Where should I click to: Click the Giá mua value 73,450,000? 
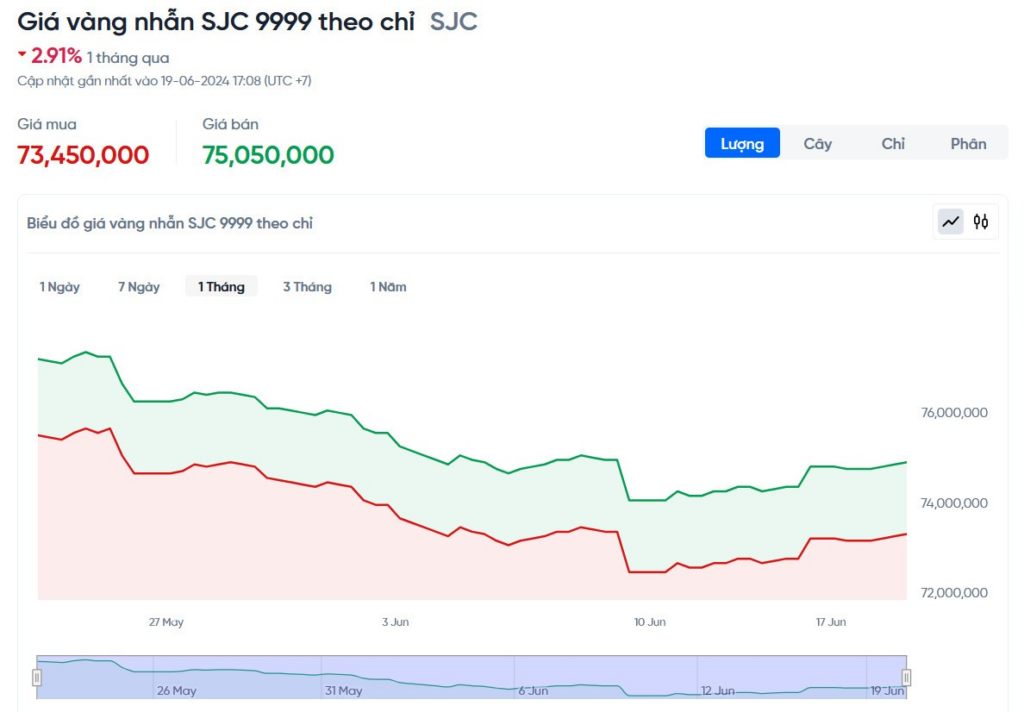83,155
